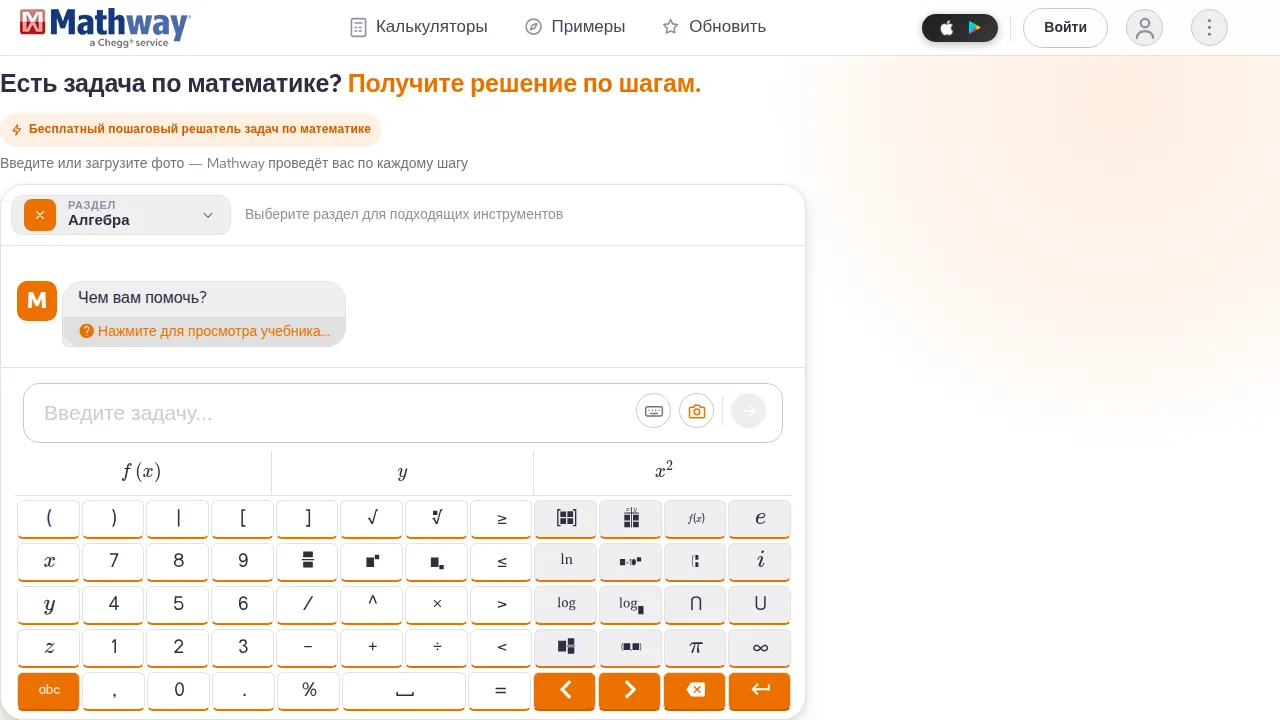Insert the percent sign key

click(x=308, y=691)
